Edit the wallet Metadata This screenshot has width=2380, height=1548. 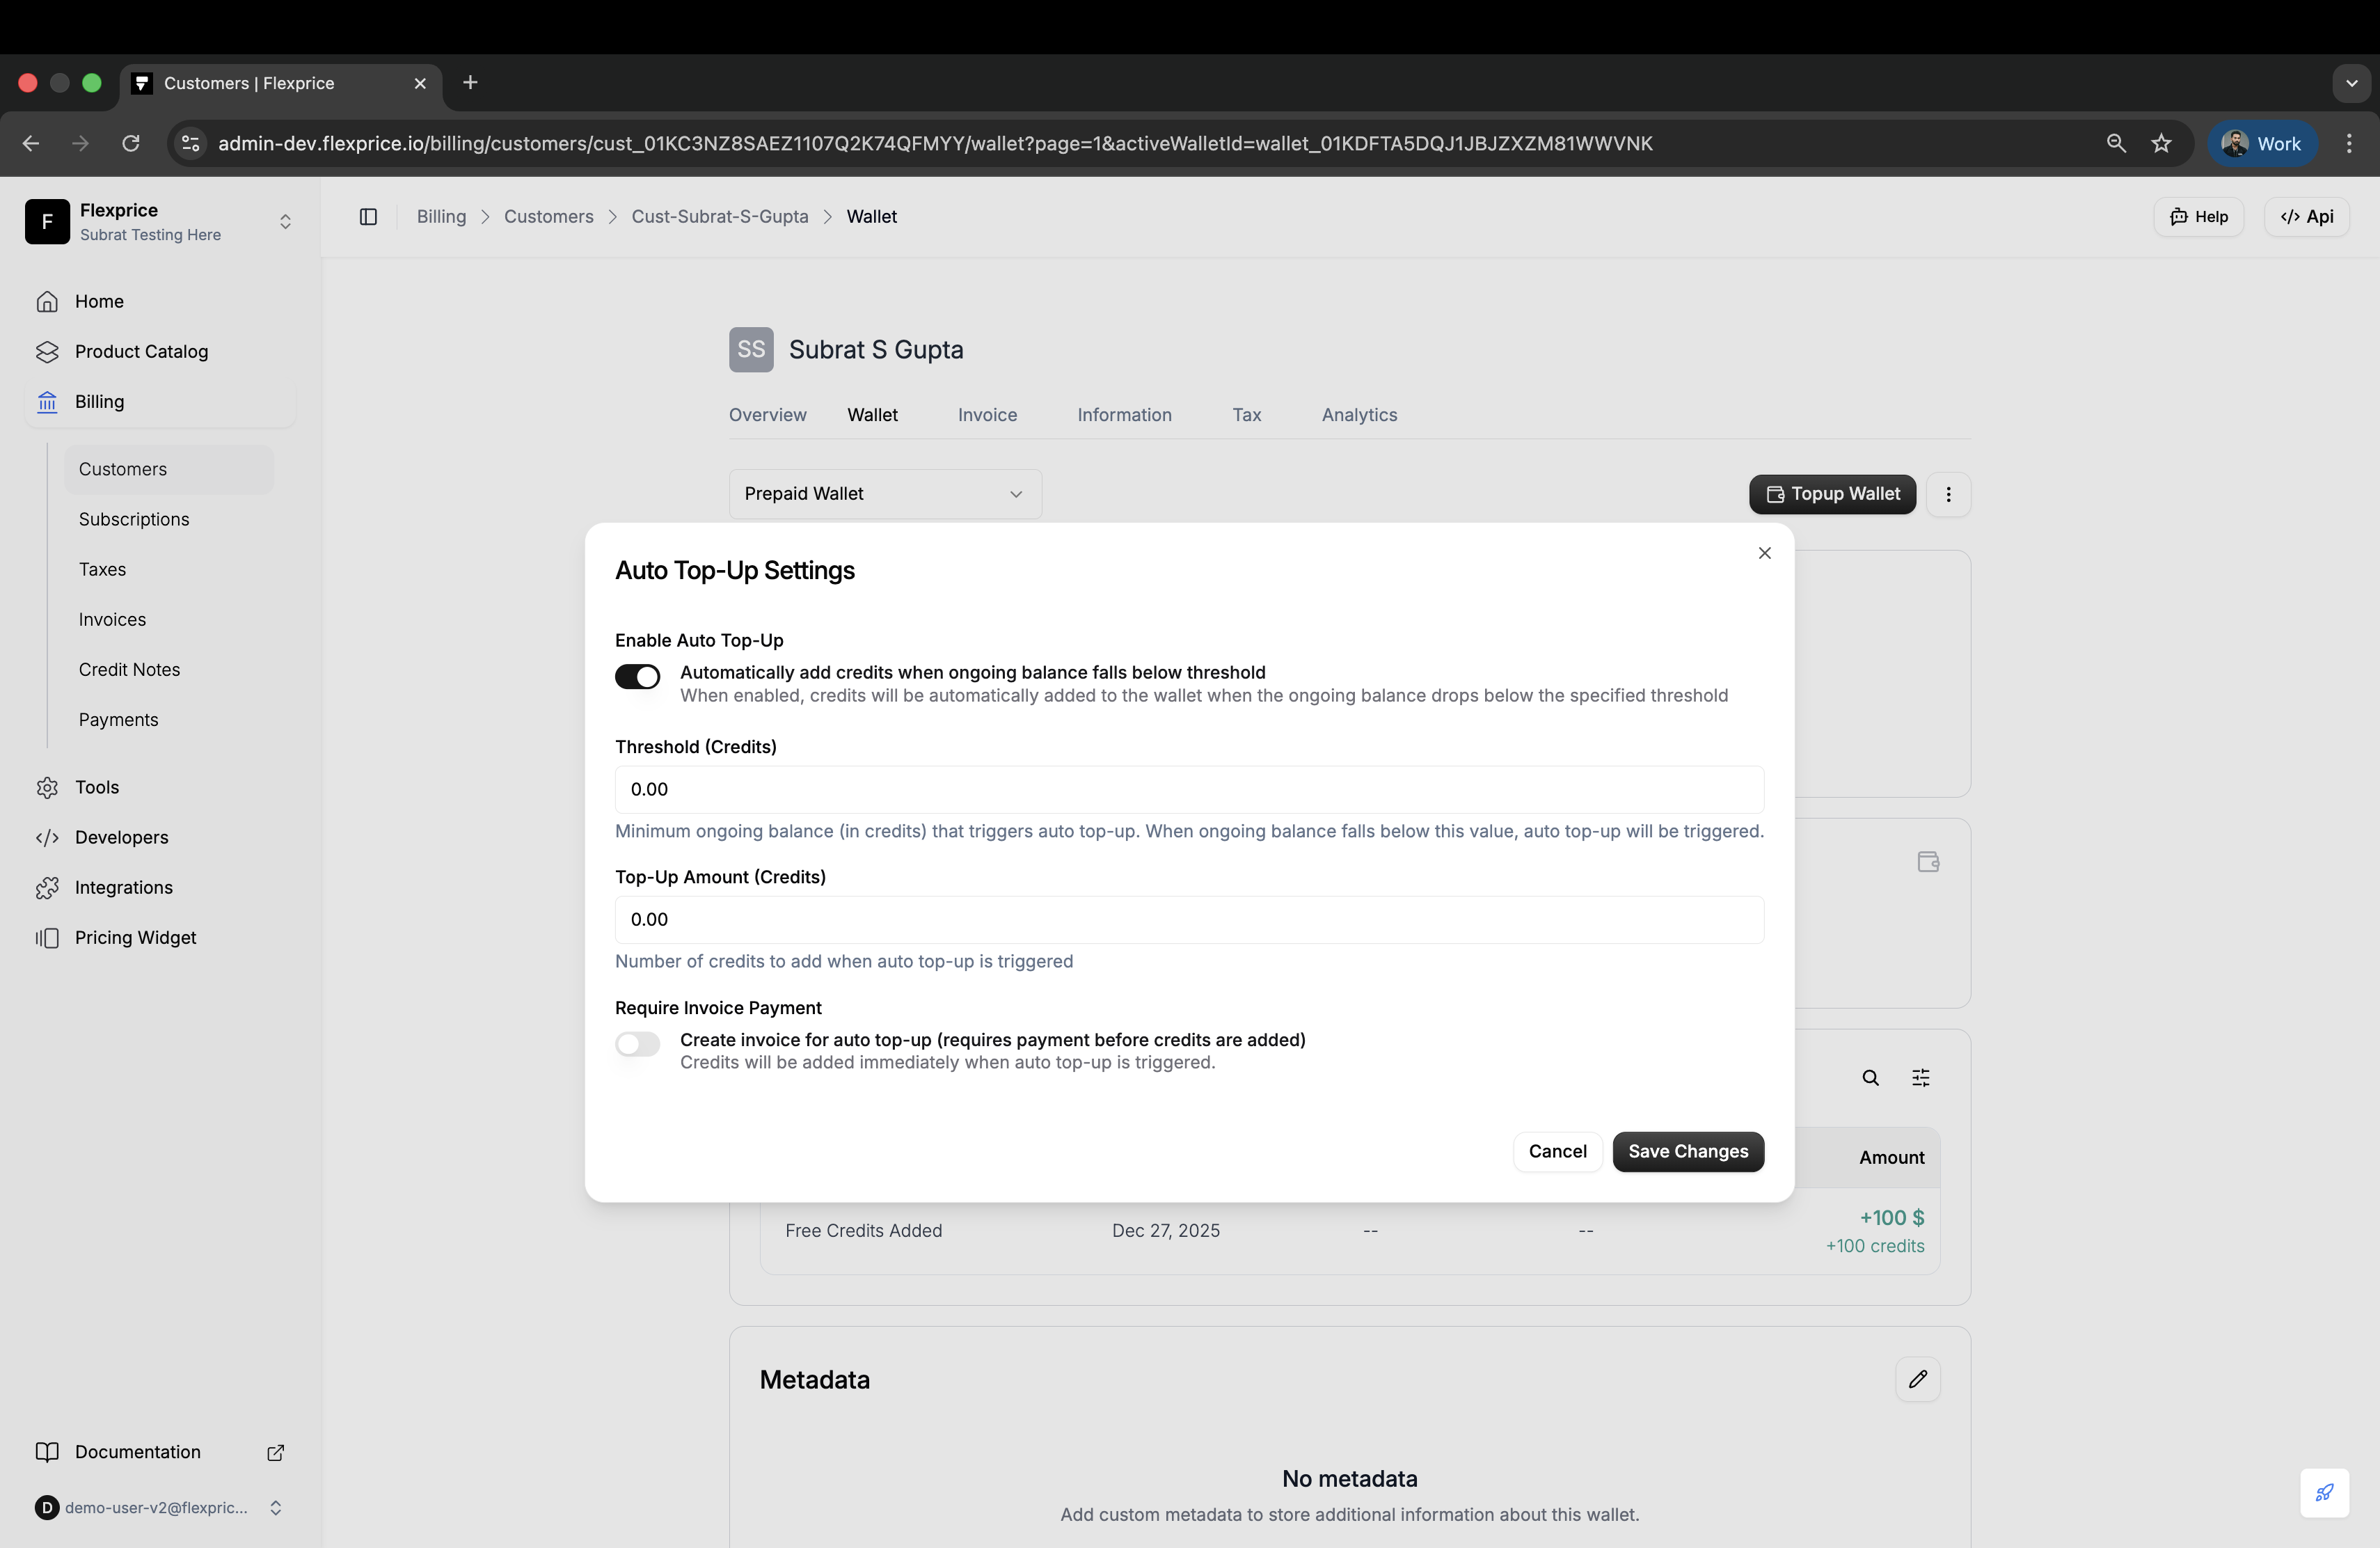point(1917,1379)
